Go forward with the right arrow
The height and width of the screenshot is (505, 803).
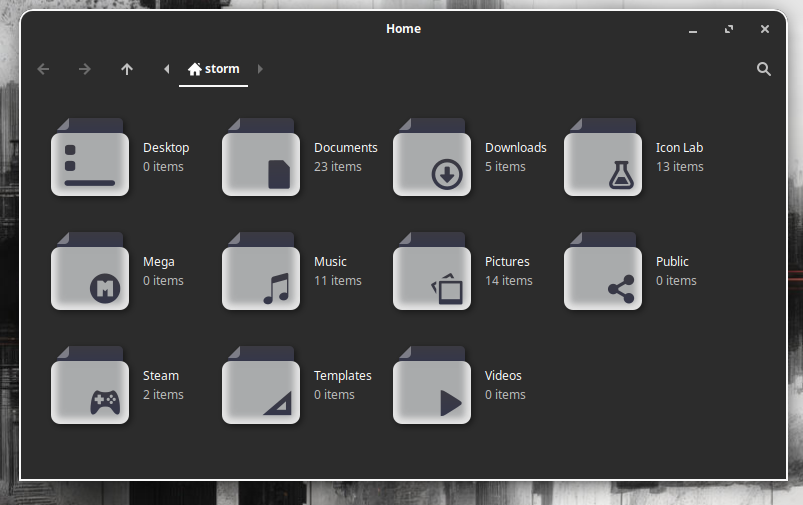pyautogui.click(x=85, y=69)
